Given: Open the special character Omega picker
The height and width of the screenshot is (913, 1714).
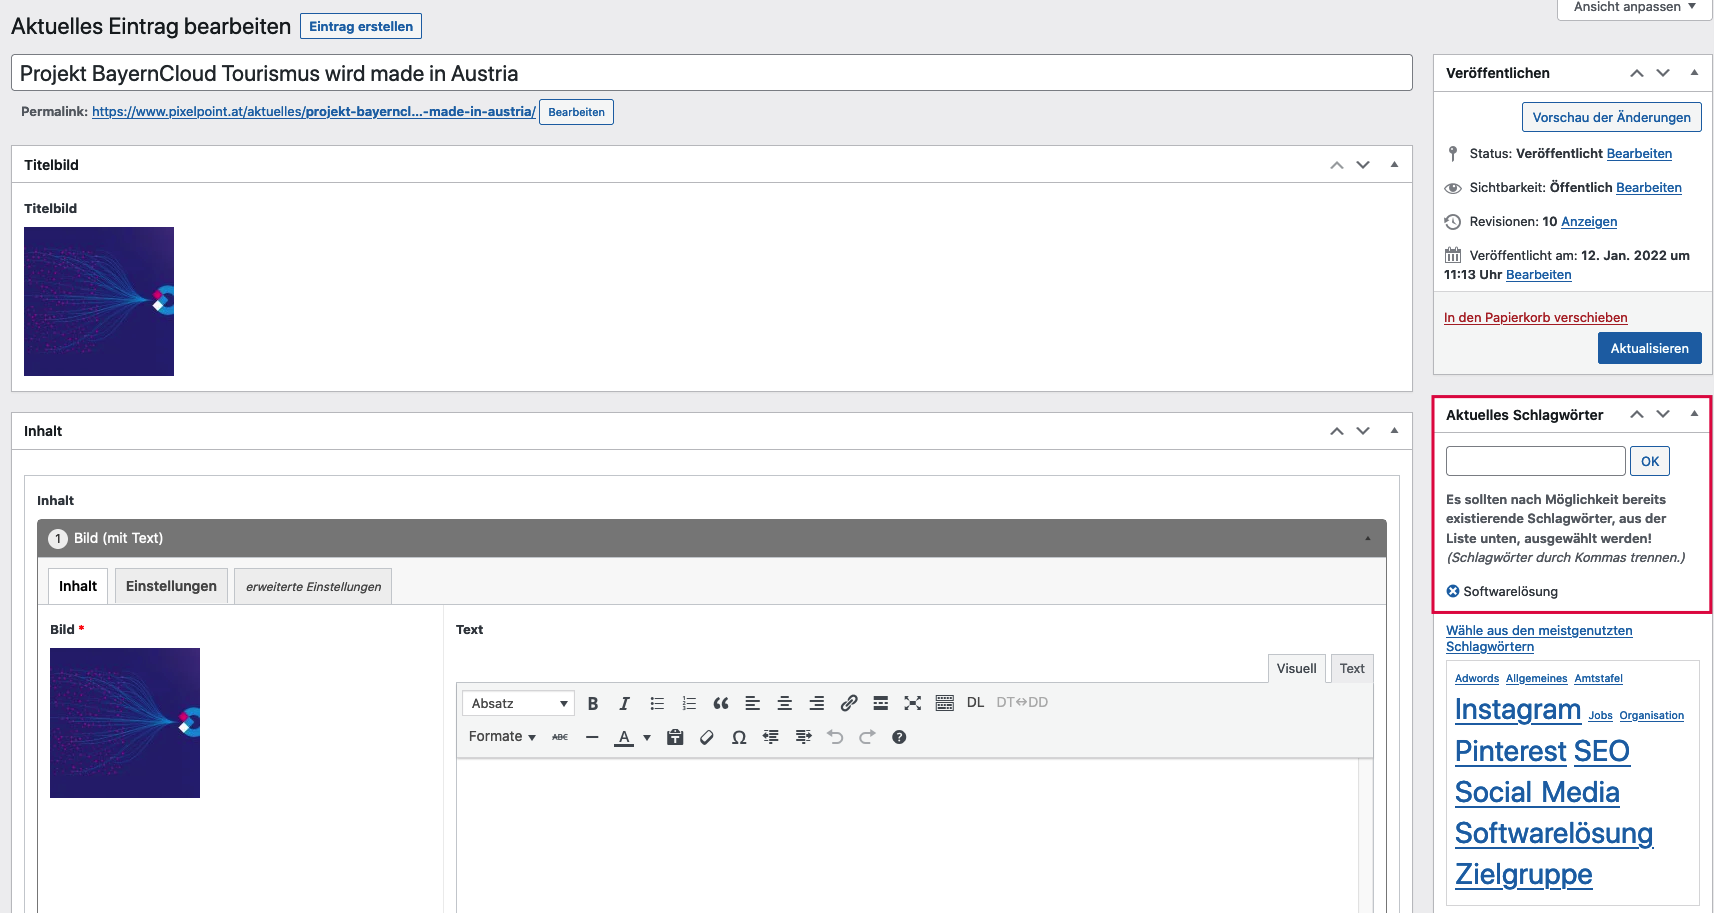Looking at the screenshot, I should (739, 738).
